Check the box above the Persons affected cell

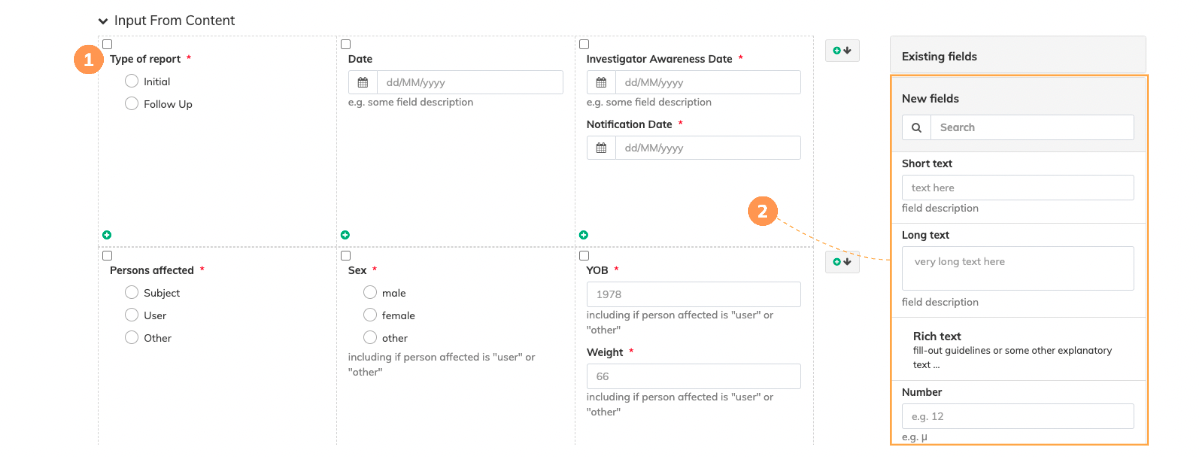107,256
